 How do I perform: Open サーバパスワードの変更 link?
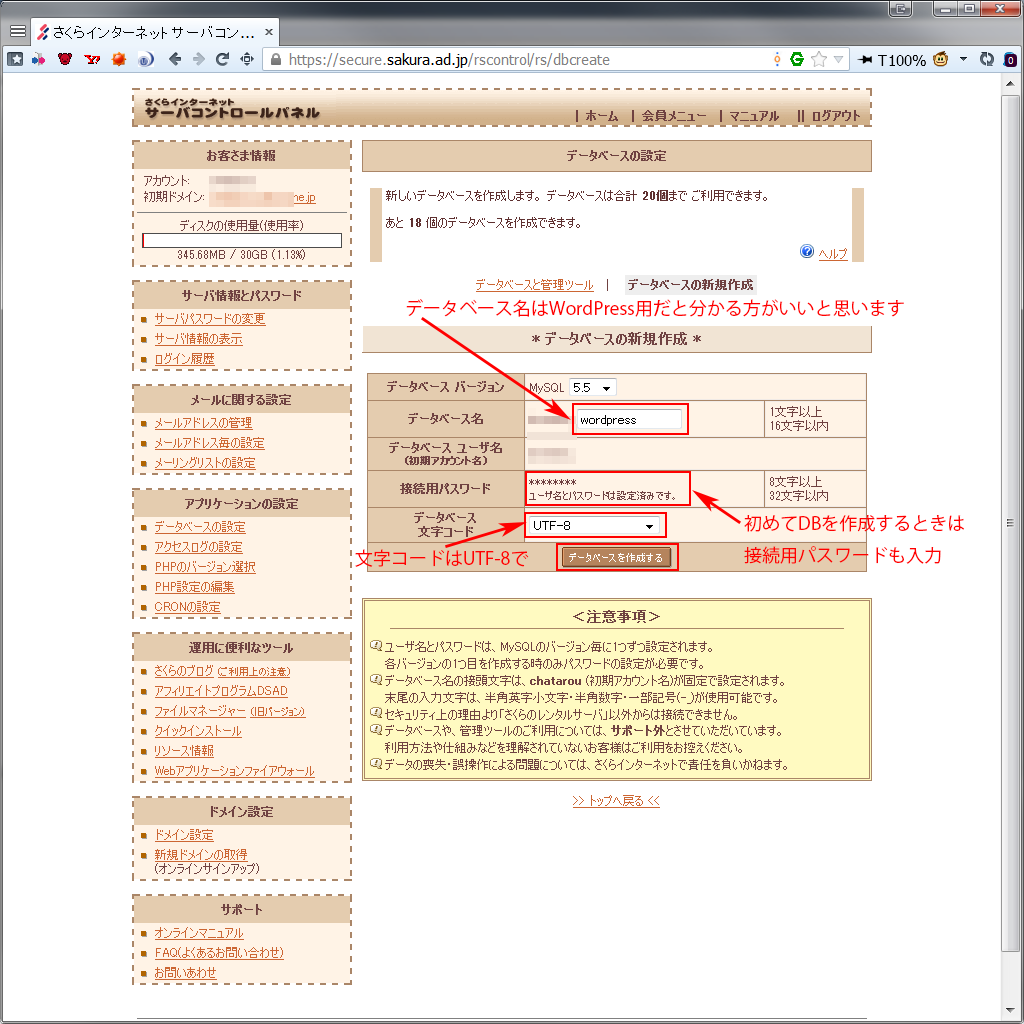point(210,319)
